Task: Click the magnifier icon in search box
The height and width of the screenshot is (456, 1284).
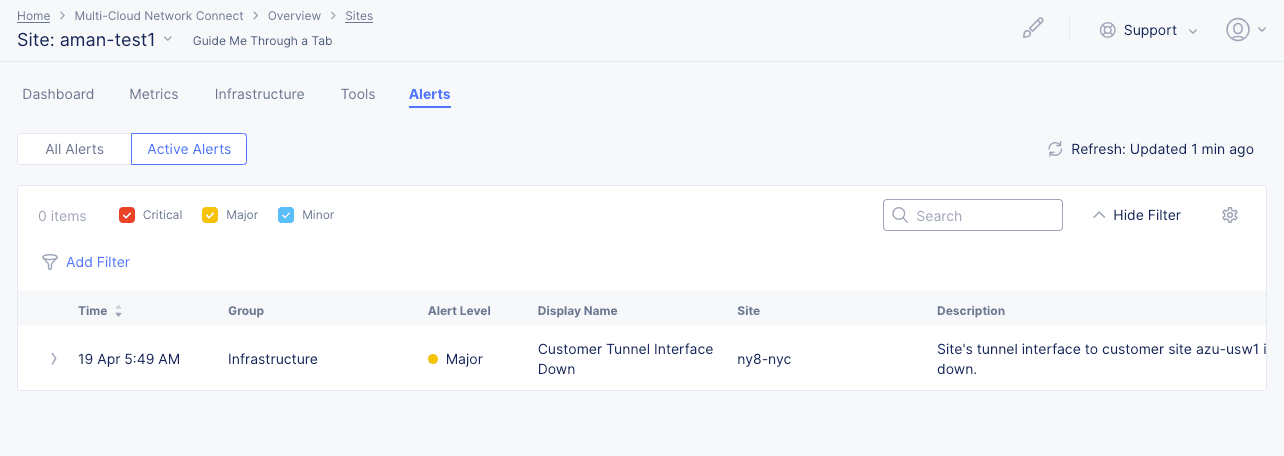Action: pos(900,215)
